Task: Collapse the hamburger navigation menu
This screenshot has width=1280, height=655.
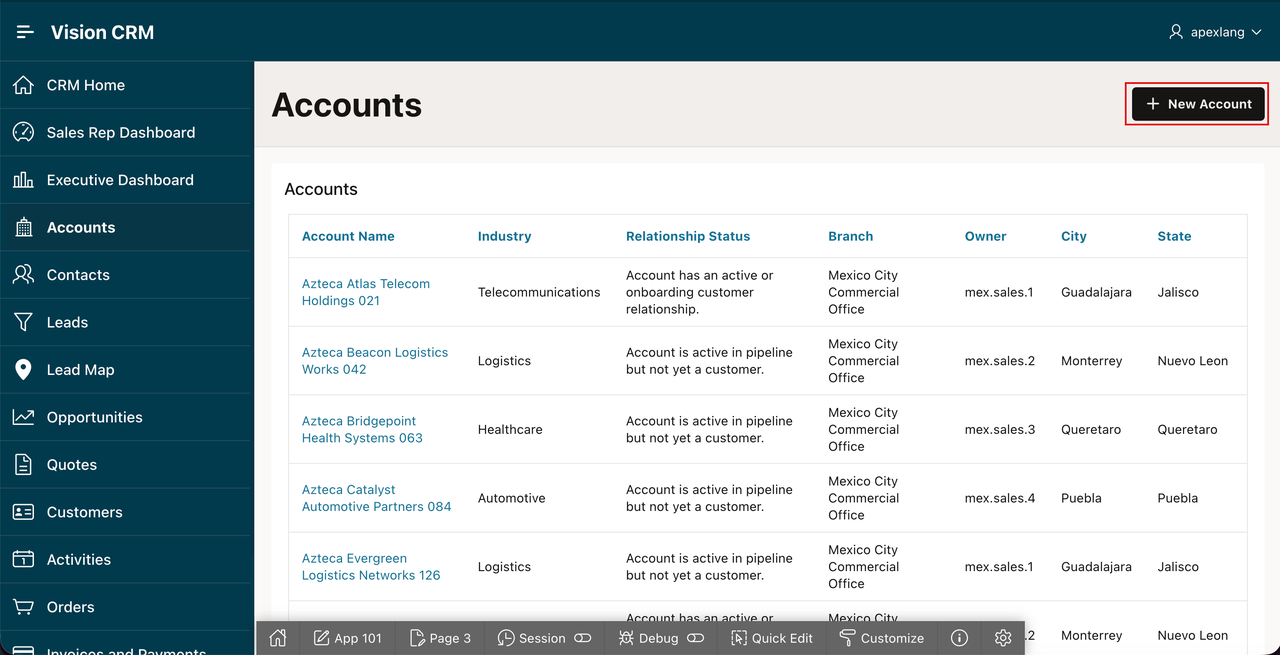Action: tap(25, 32)
